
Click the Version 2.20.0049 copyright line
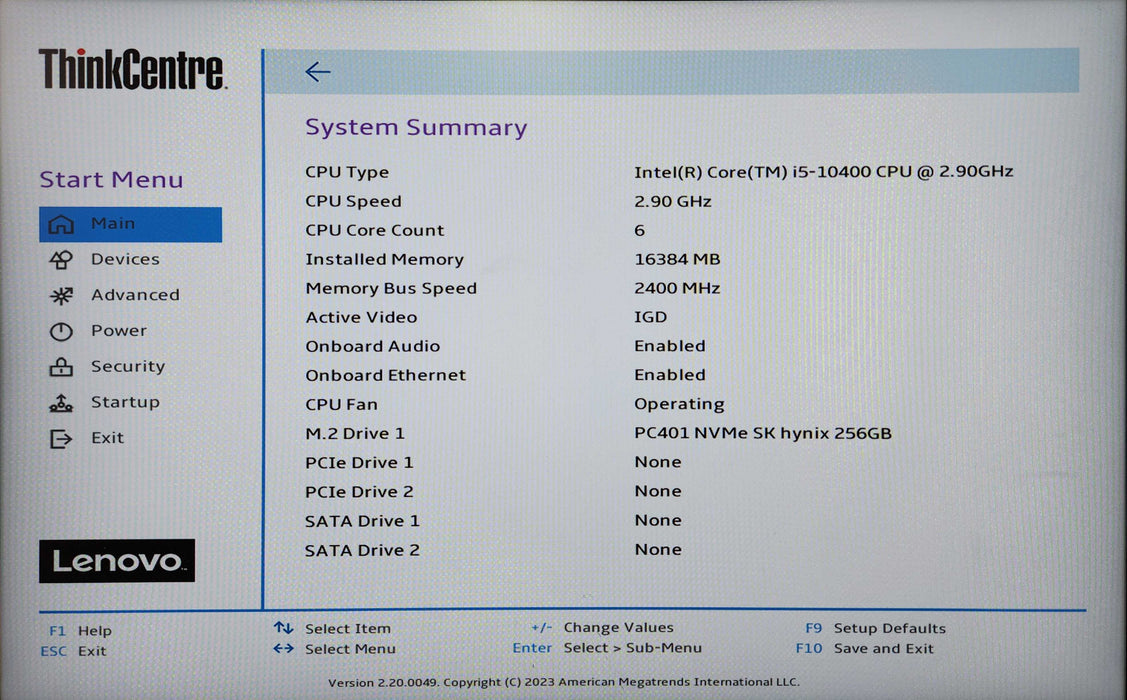(564, 682)
